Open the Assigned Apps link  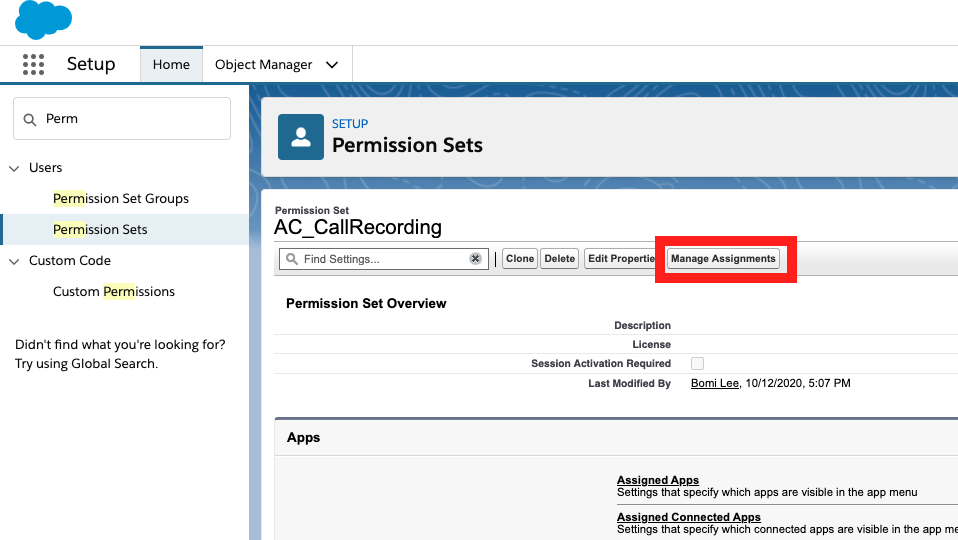tap(657, 480)
